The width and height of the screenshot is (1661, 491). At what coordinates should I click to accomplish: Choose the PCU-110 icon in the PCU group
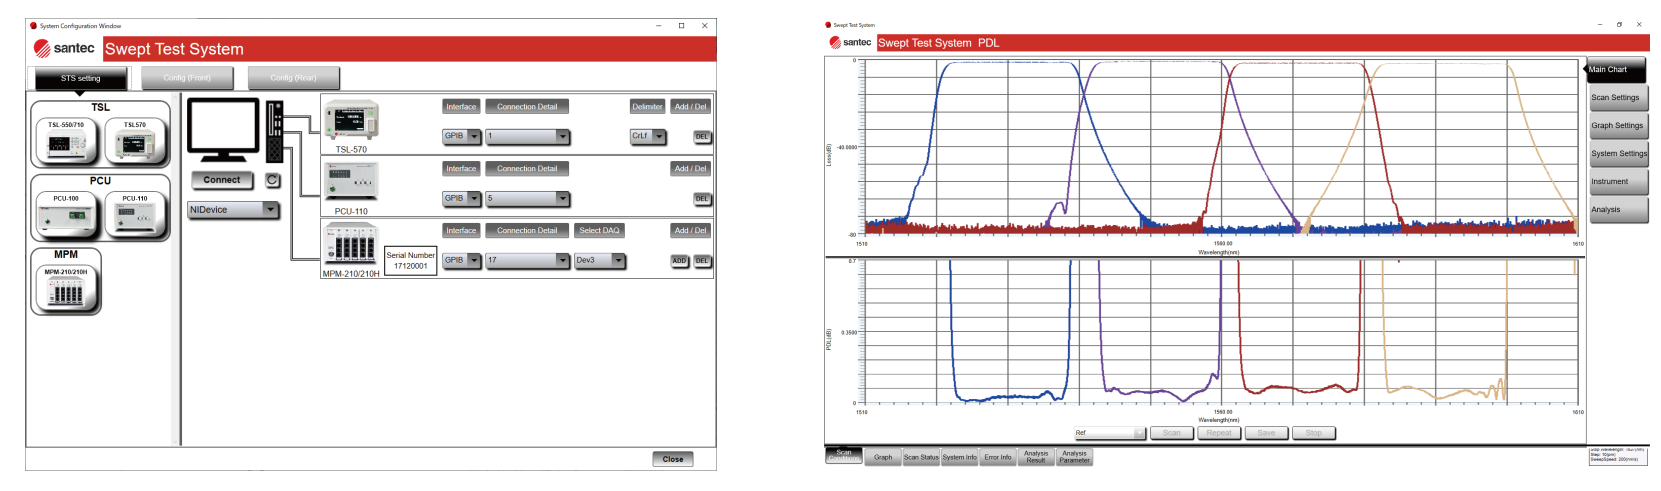tap(135, 215)
